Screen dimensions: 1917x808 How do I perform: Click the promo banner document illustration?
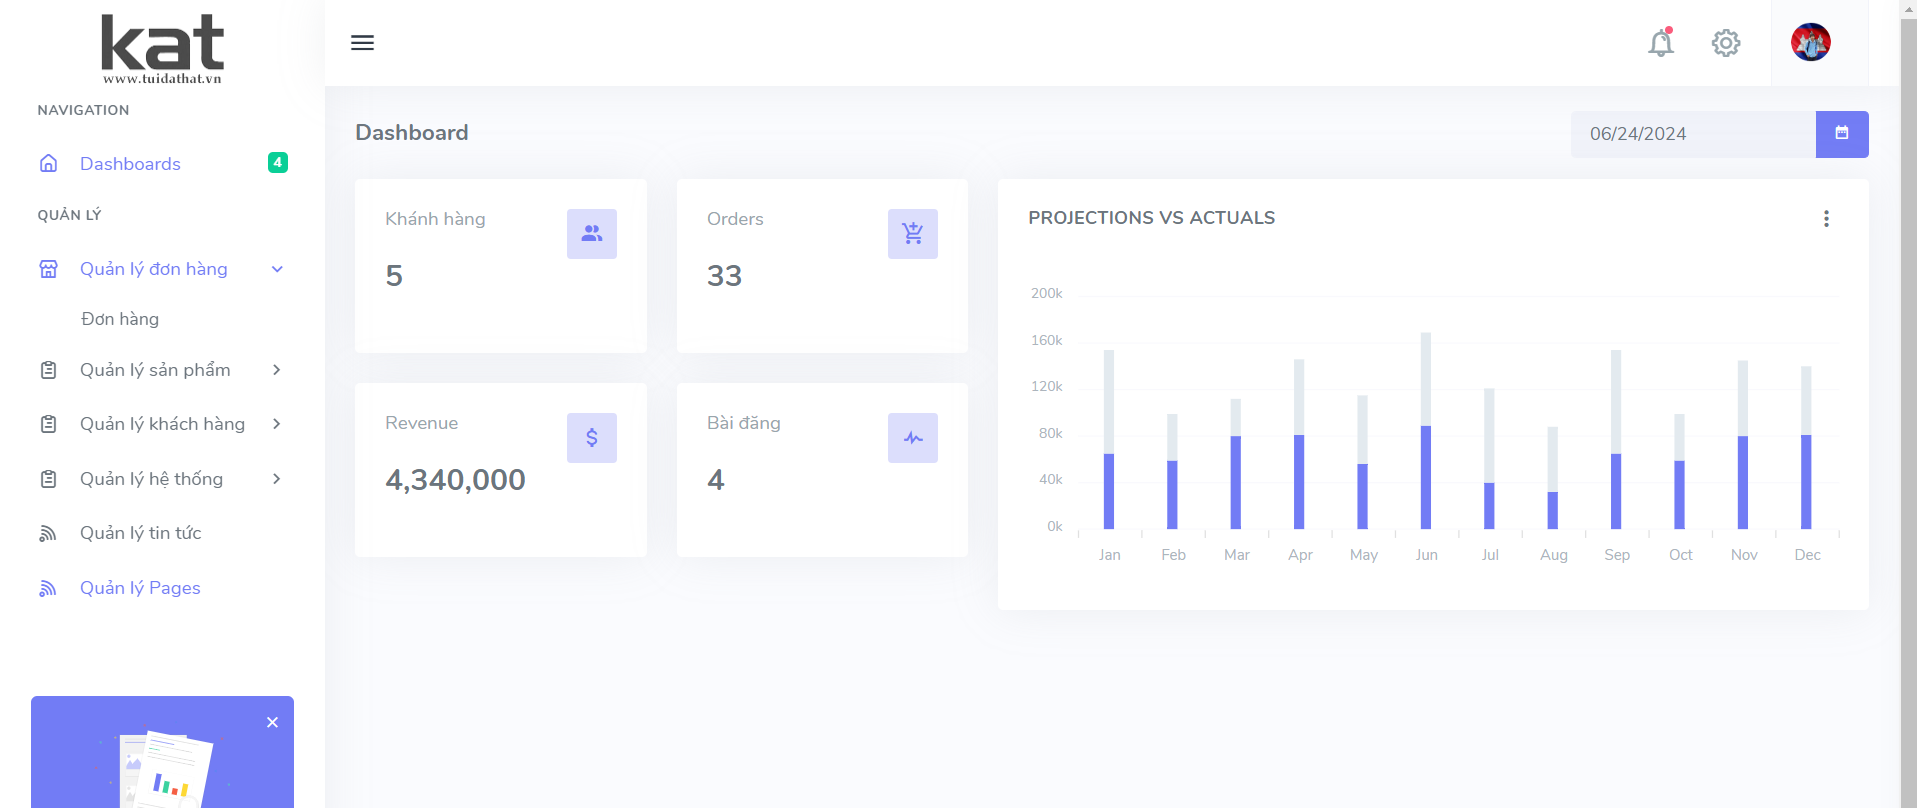pyautogui.click(x=165, y=770)
